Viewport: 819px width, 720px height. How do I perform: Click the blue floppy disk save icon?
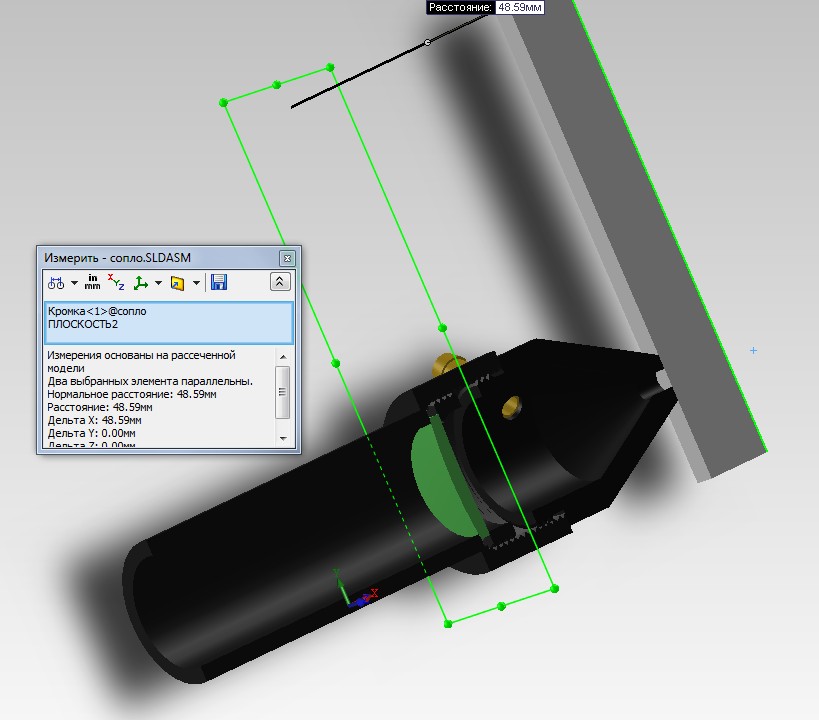pyautogui.click(x=219, y=282)
